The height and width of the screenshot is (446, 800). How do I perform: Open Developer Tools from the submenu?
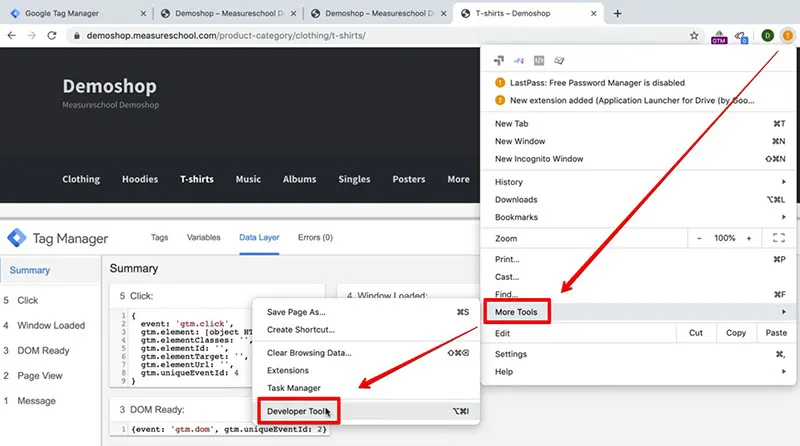(366, 411)
